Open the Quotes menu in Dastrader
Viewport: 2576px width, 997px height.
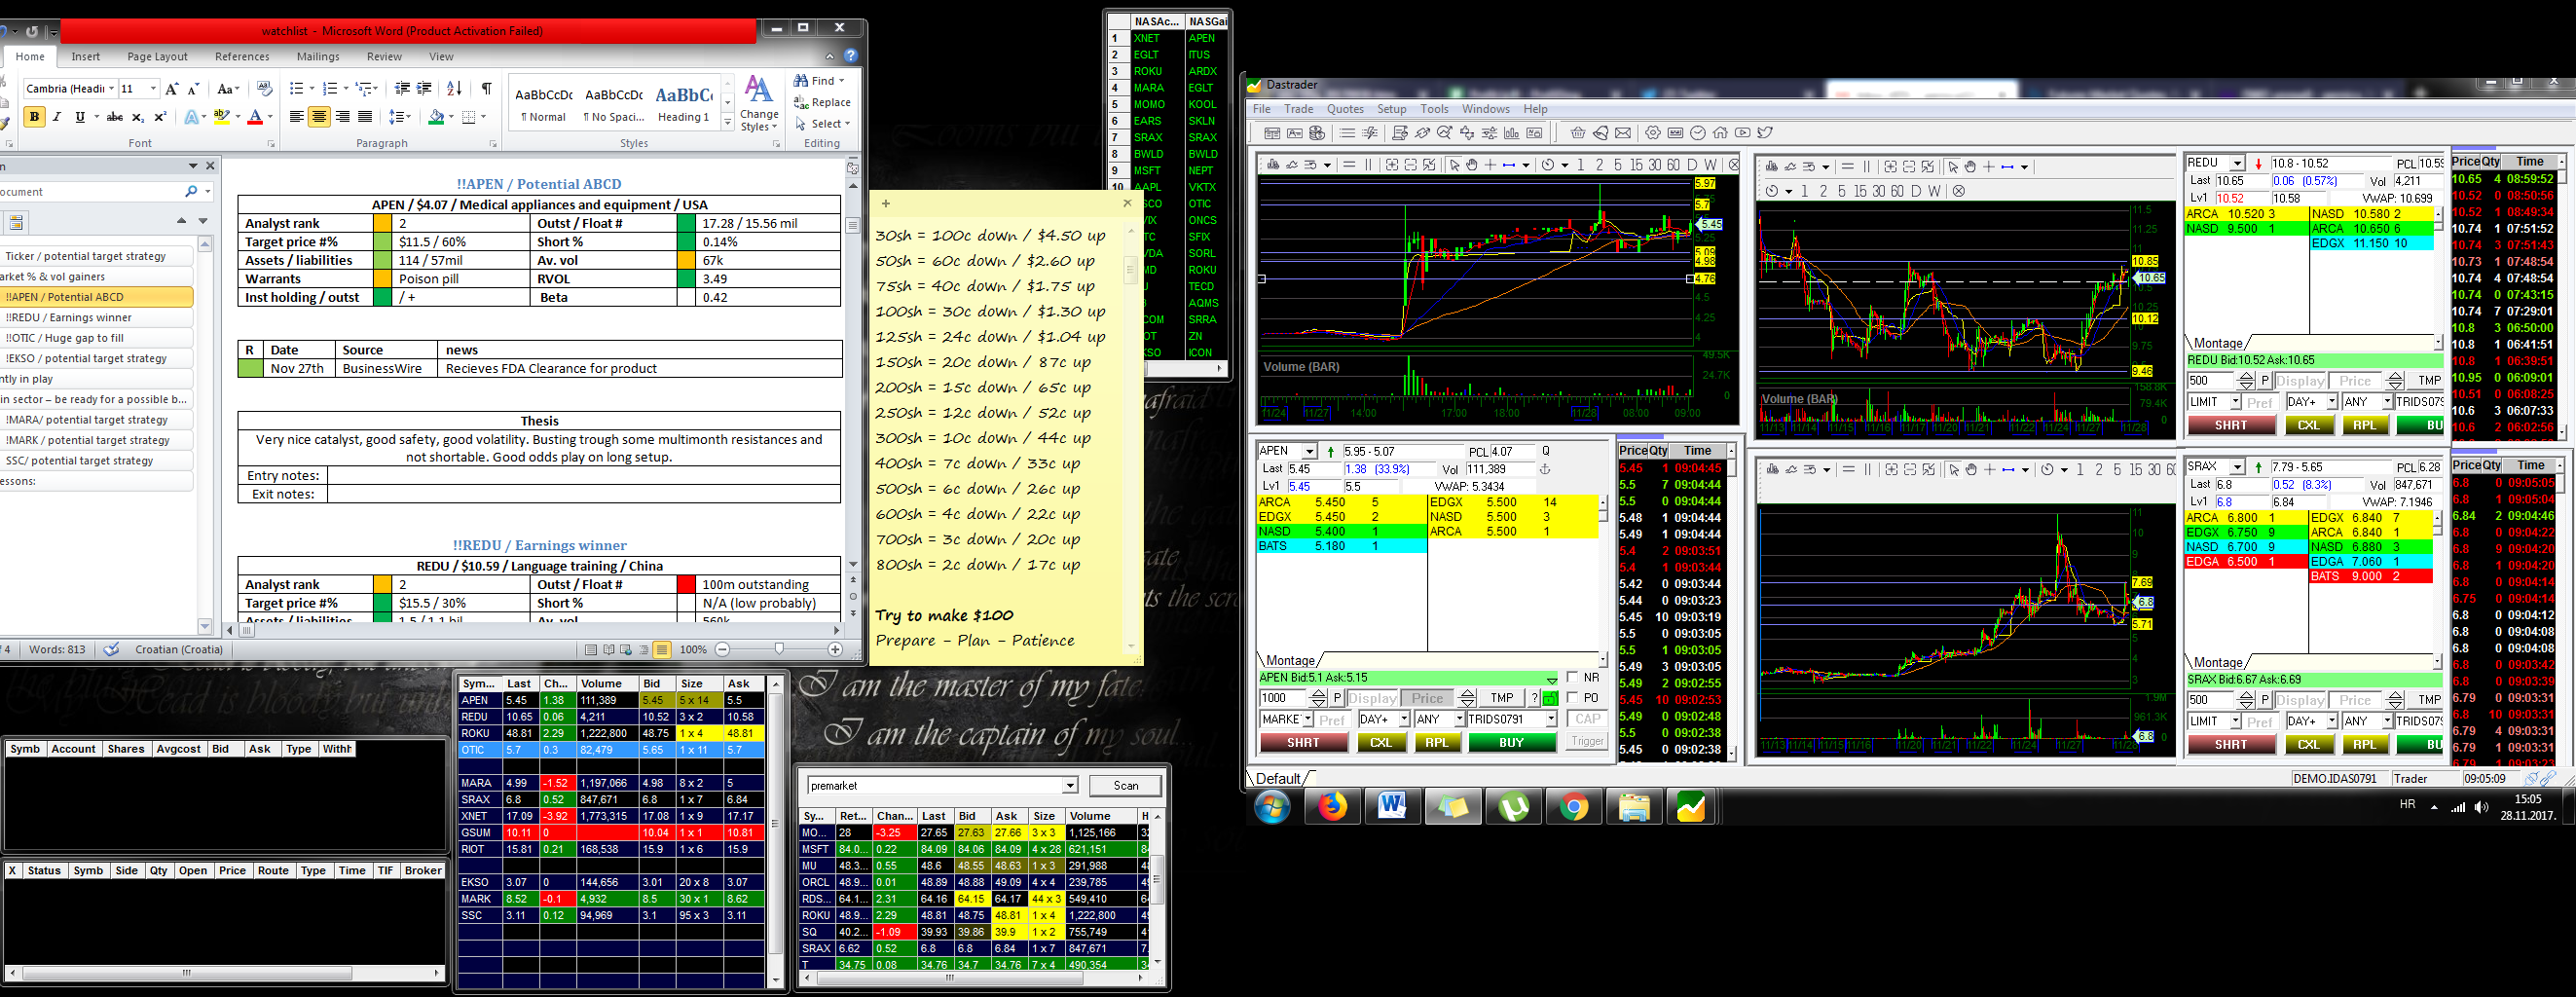pos(1346,109)
